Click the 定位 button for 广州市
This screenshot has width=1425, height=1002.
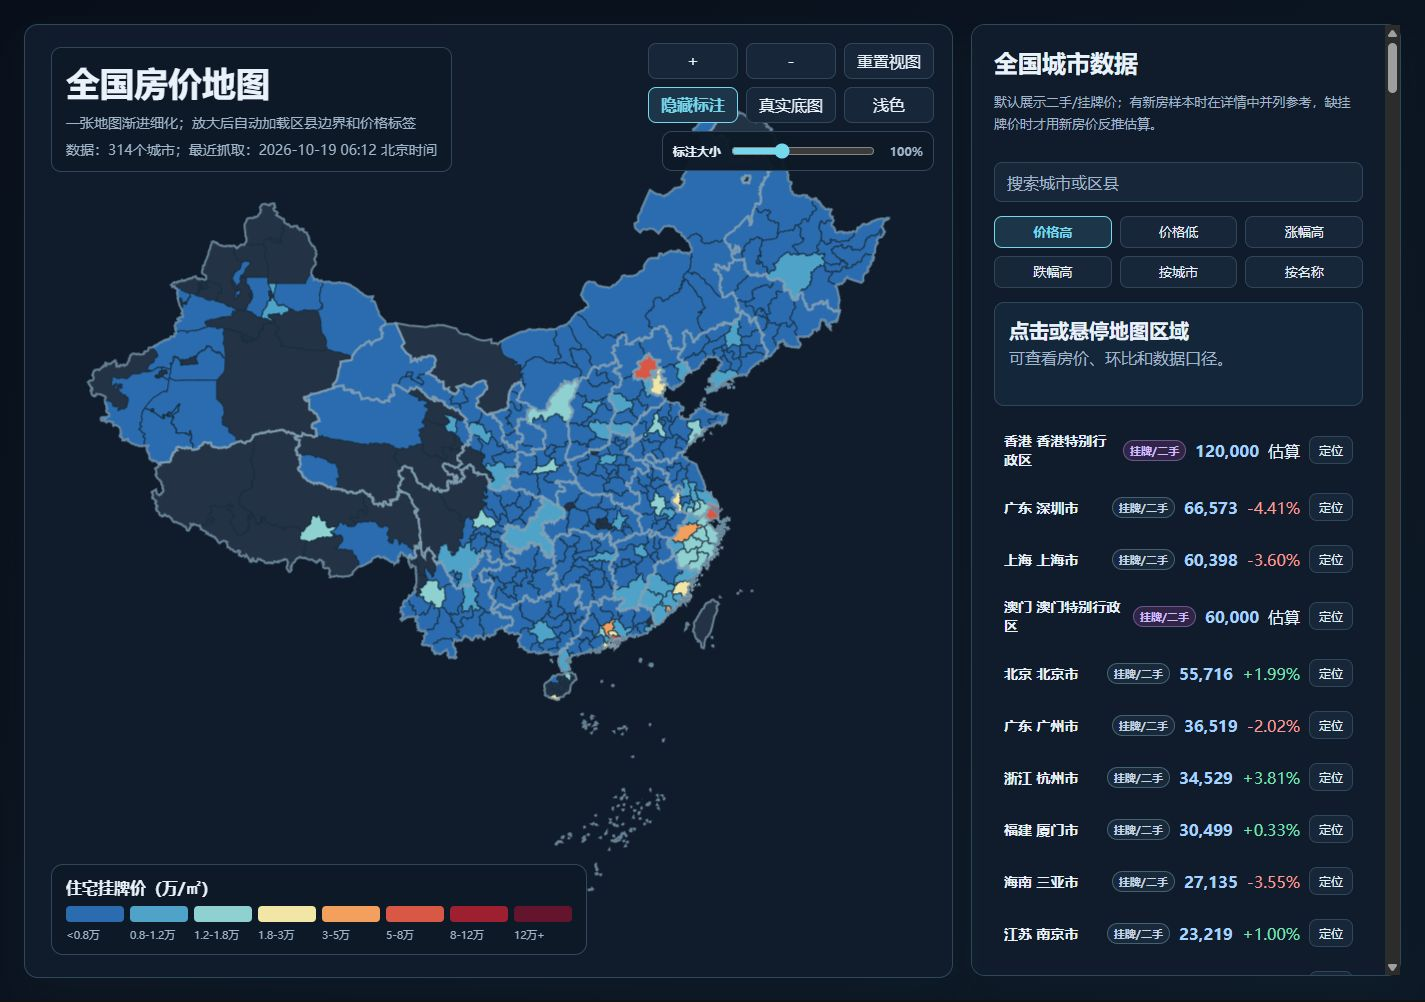click(1331, 726)
